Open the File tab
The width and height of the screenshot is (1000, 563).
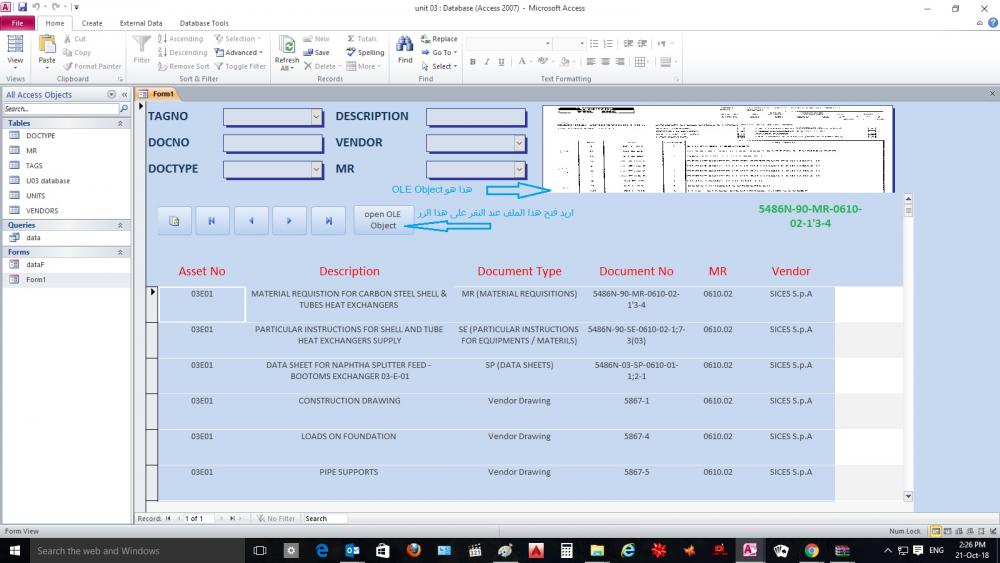tap(17, 23)
